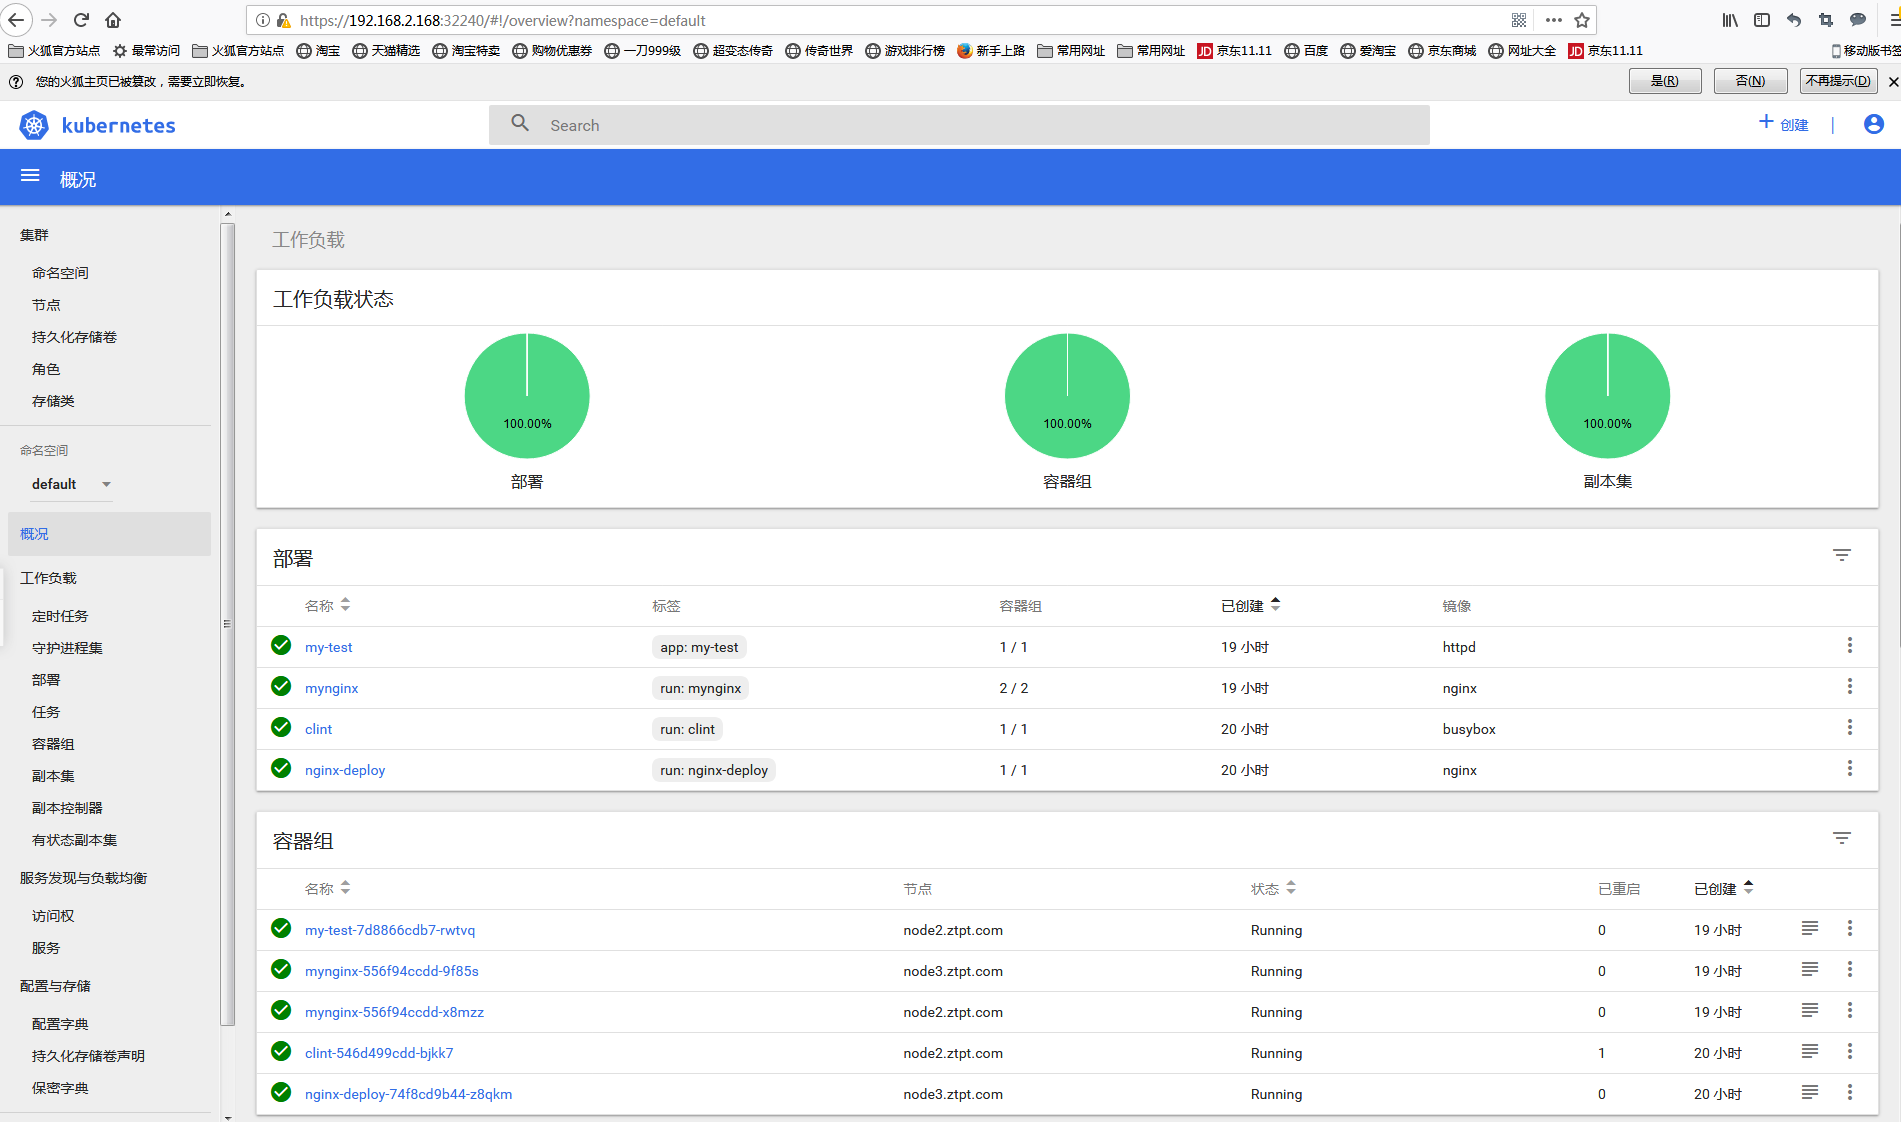This screenshot has width=1901, height=1122.
Task: Click browser reload button
Action: pos(81,20)
